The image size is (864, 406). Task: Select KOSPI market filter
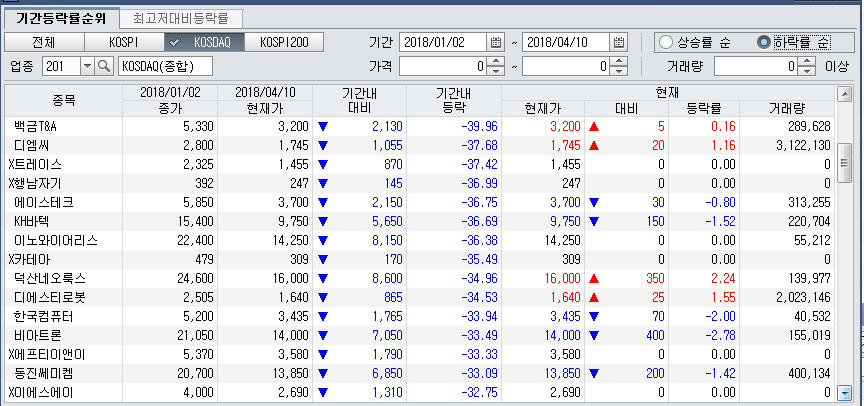coord(123,42)
